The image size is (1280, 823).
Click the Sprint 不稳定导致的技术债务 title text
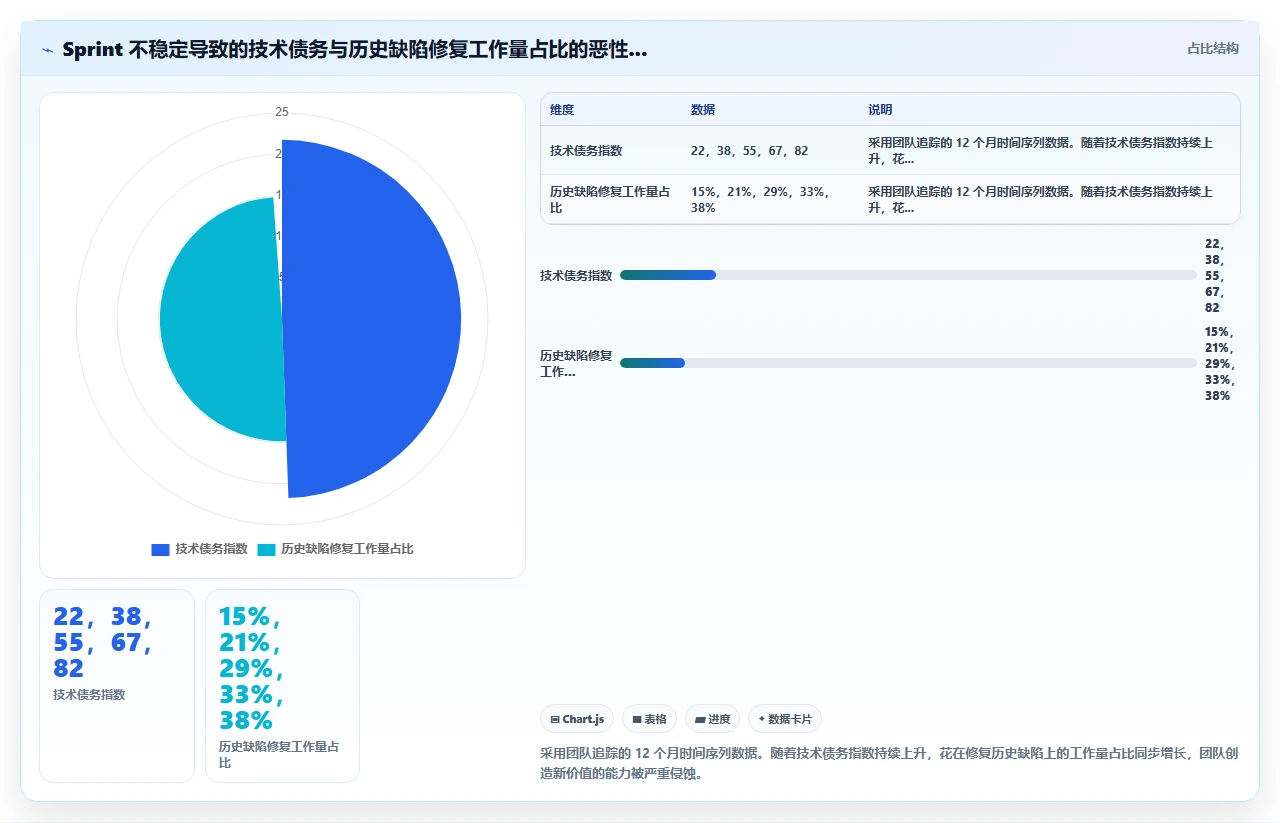tap(354, 50)
